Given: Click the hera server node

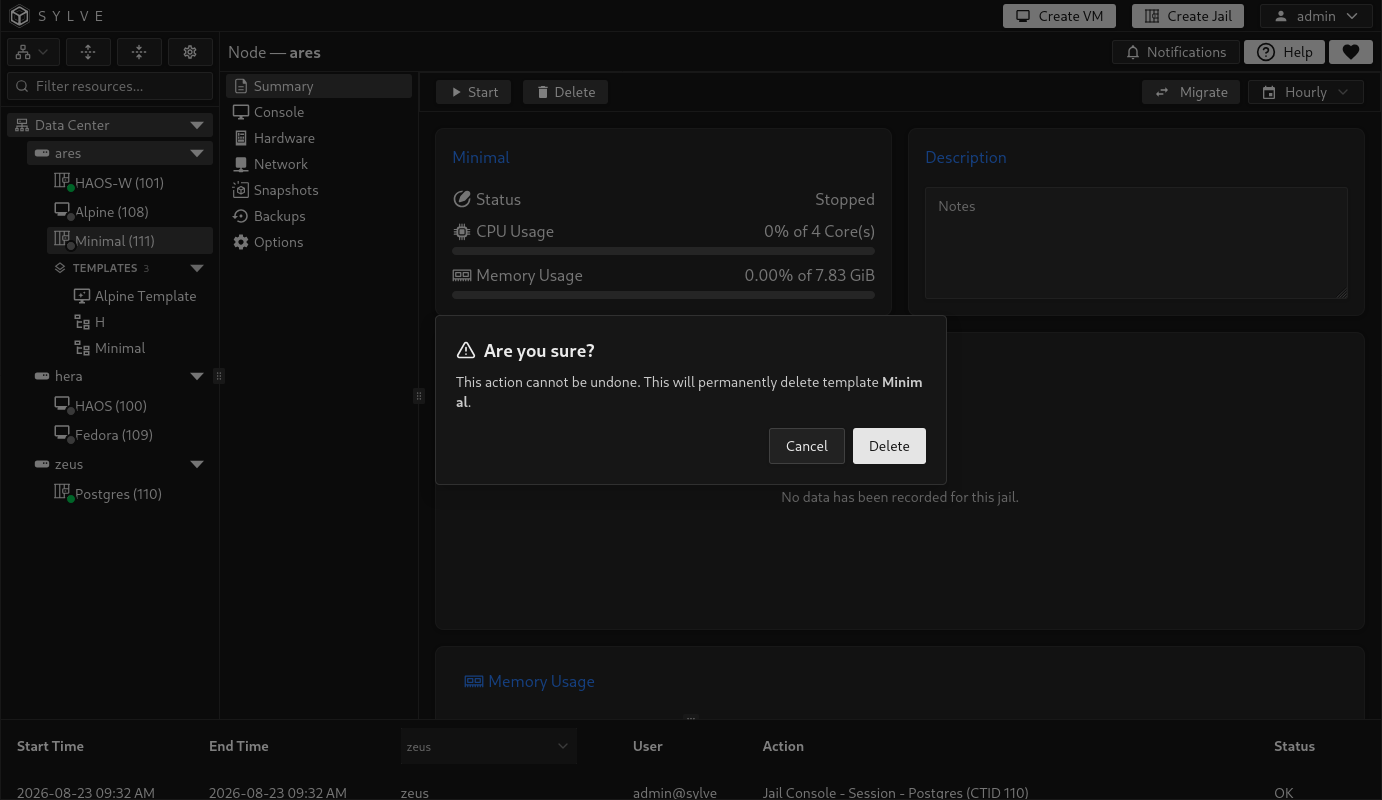Looking at the screenshot, I should click(x=68, y=376).
